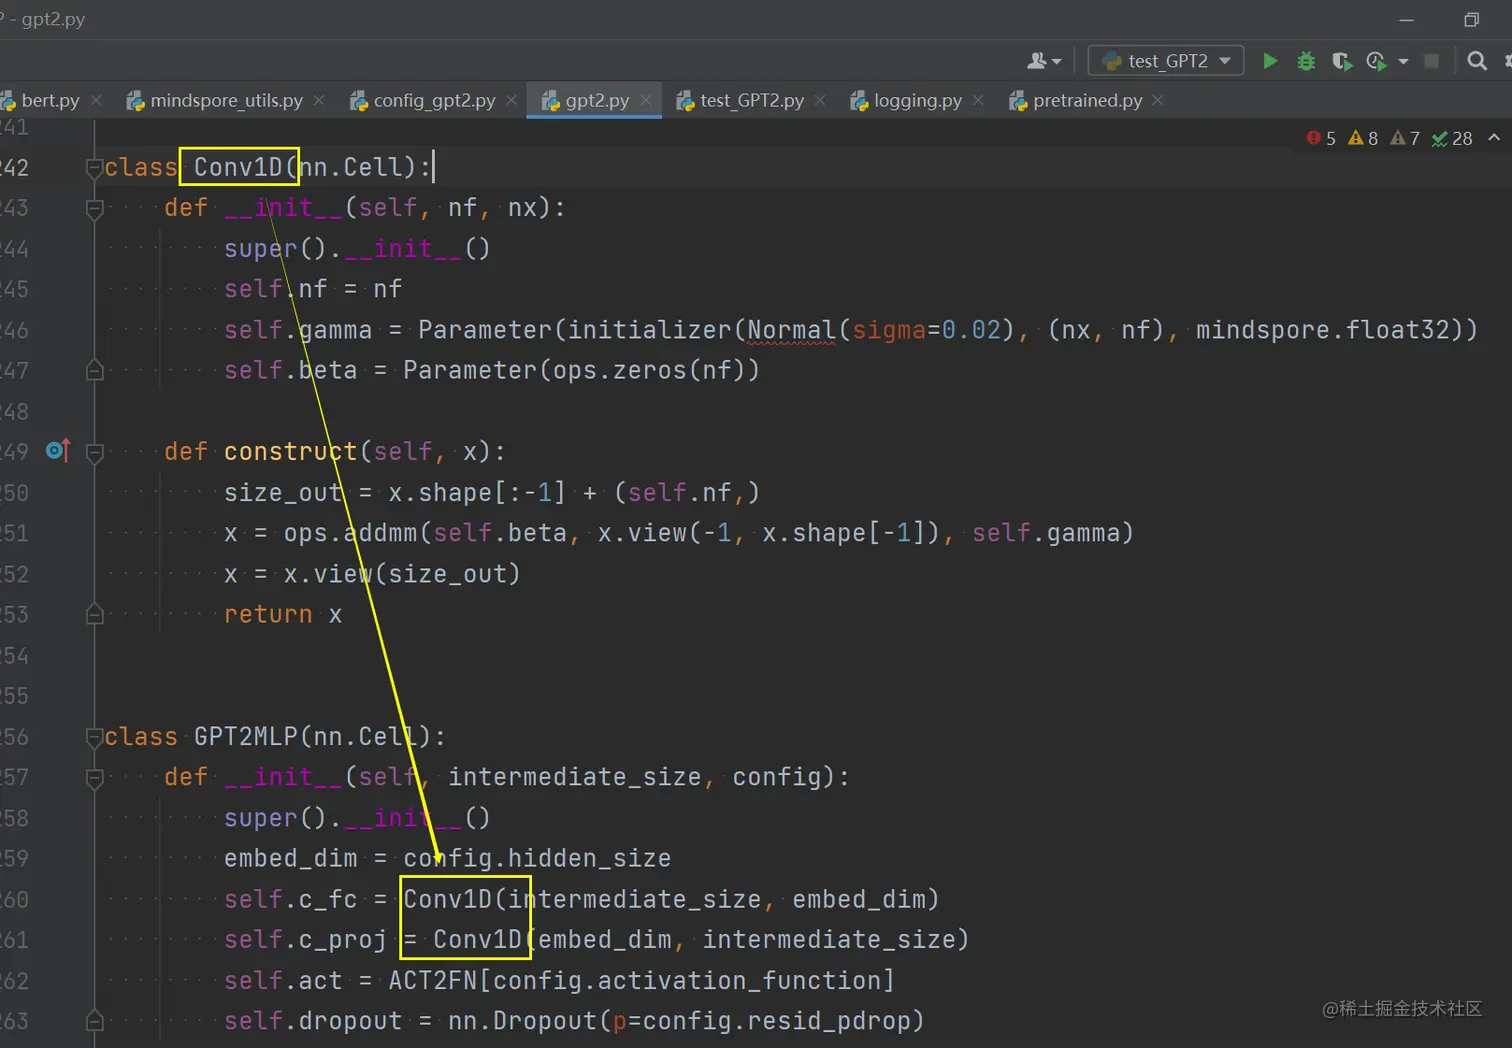Click the return x statement

[283, 614]
